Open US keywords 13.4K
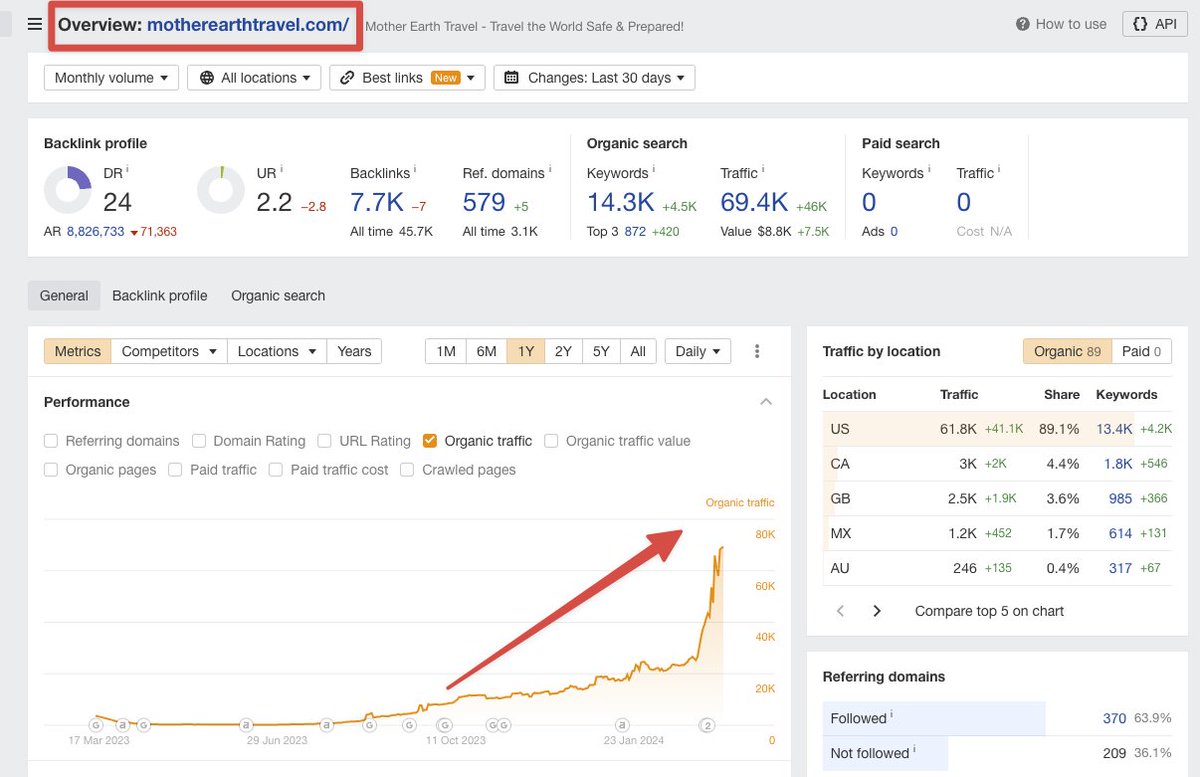The width and height of the screenshot is (1200, 777). (1114, 429)
